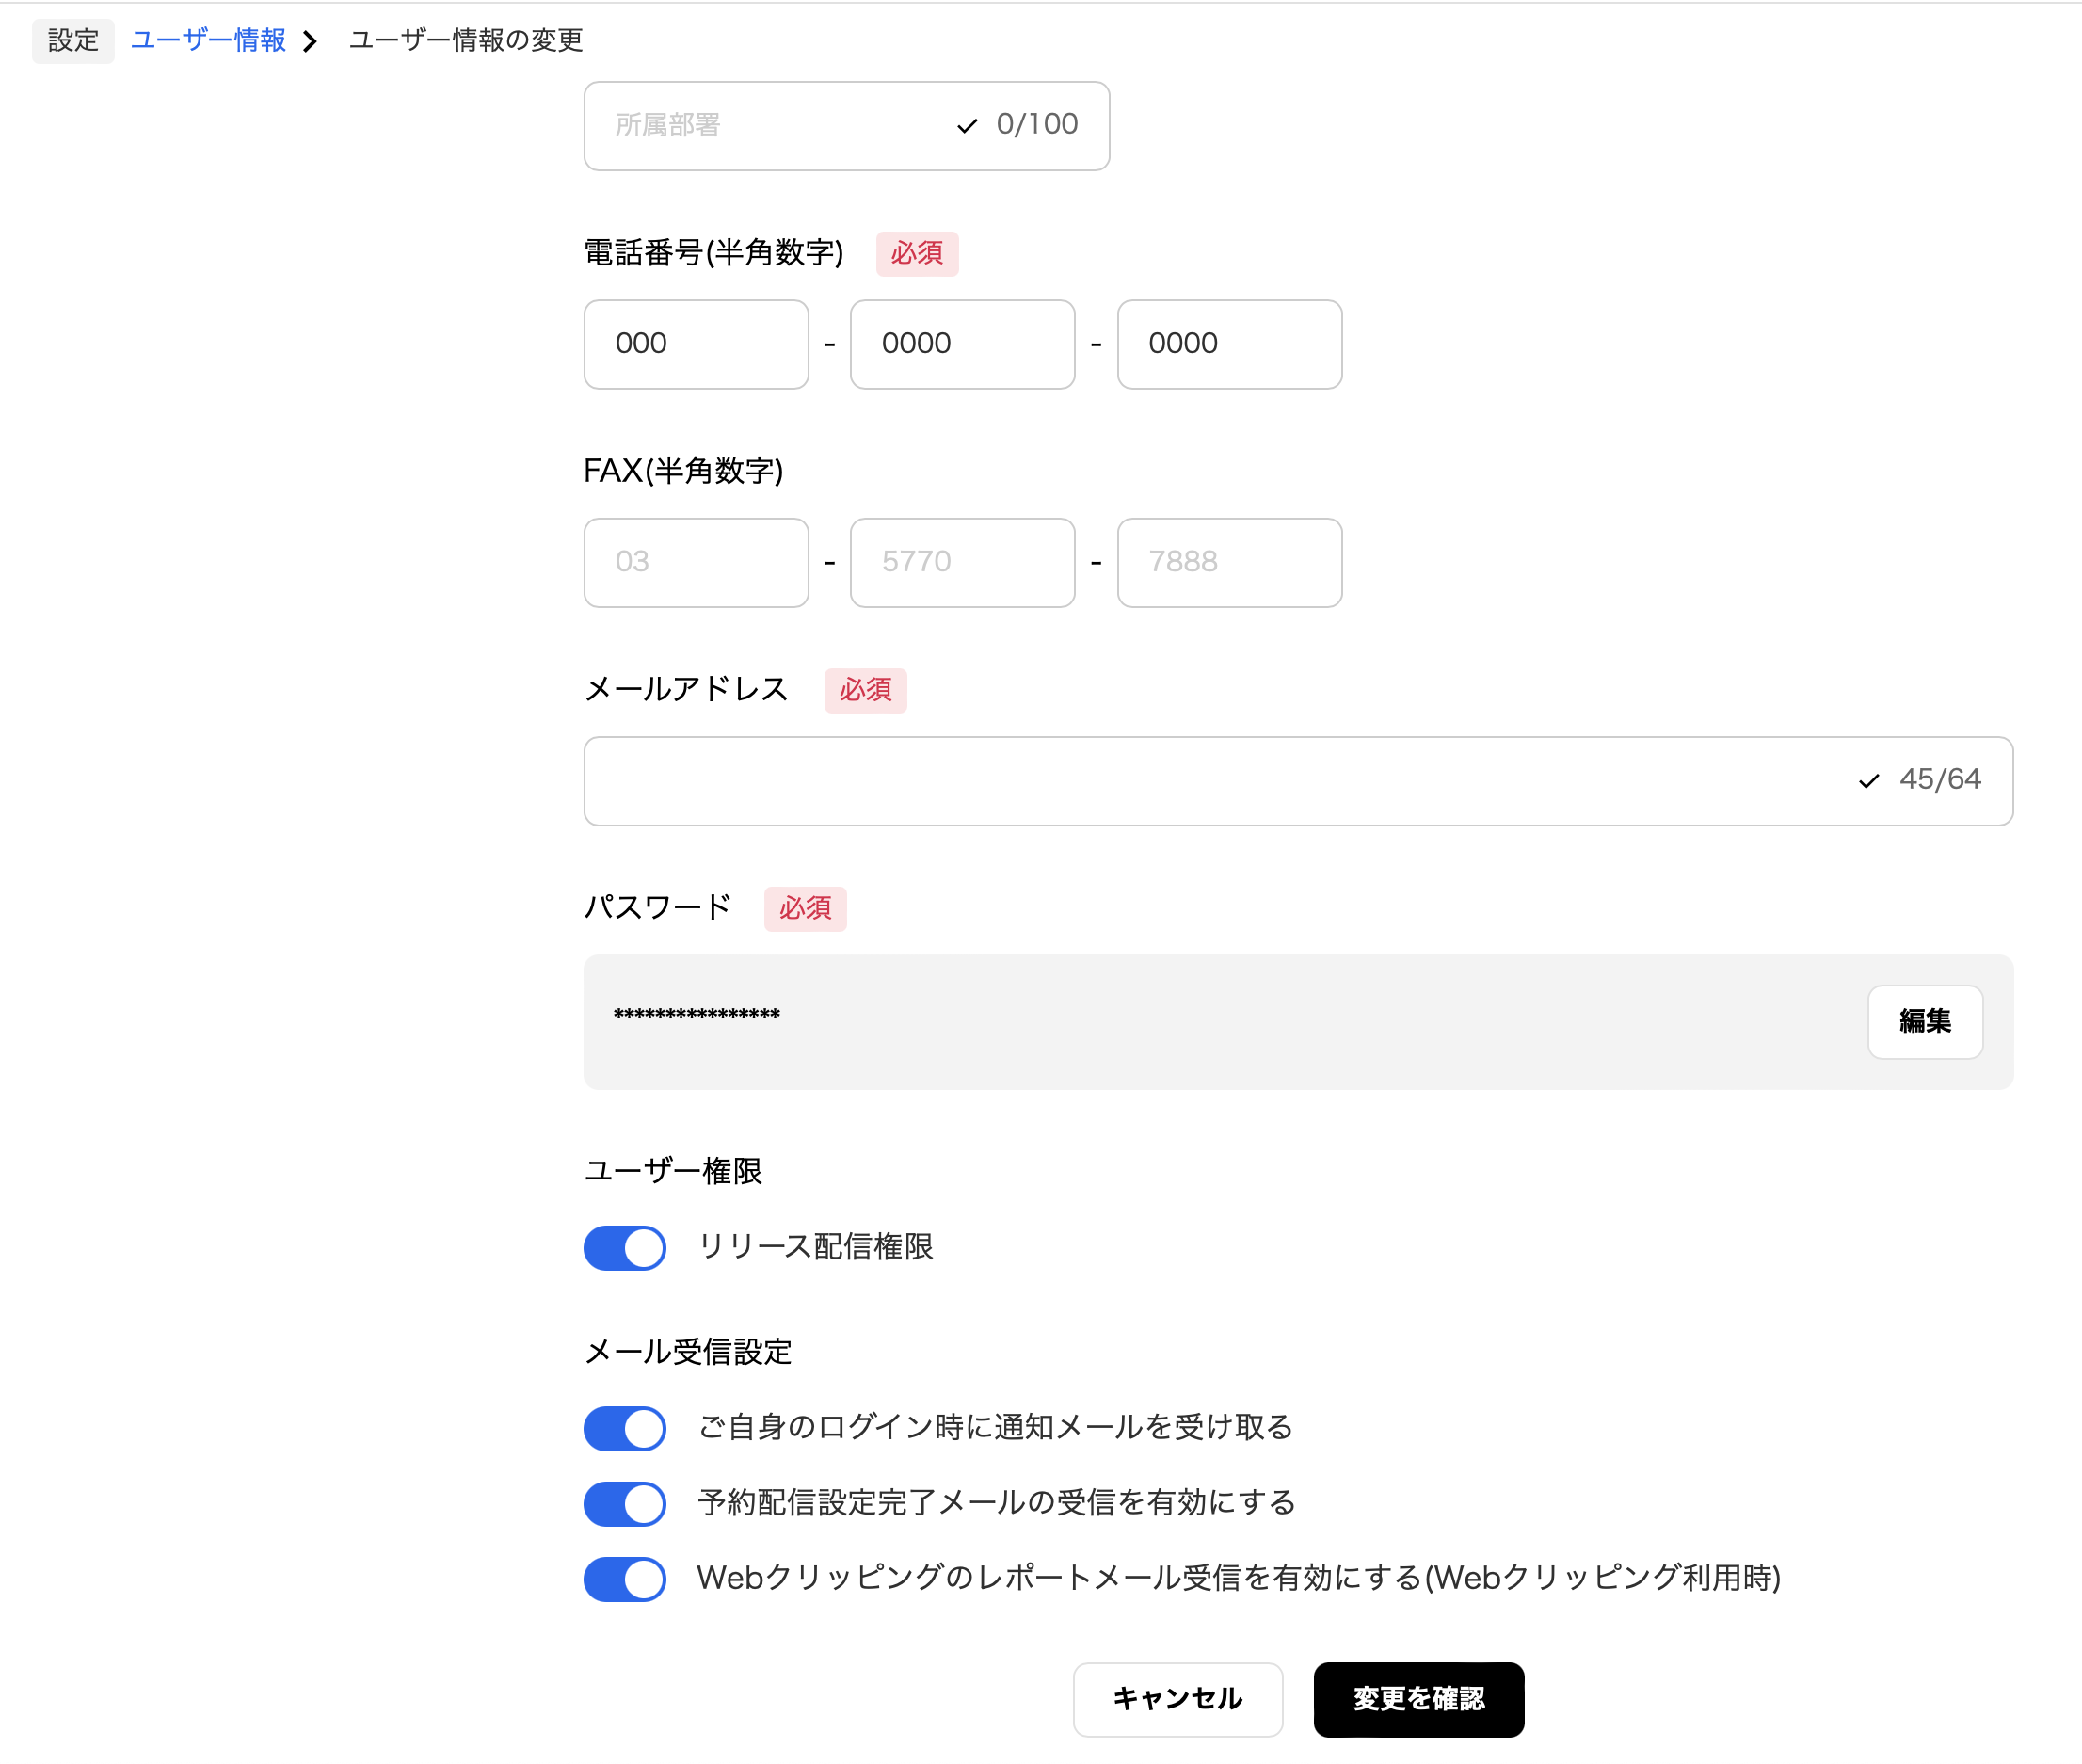
Task: Click the FAX area code field showing 03
Action: click(696, 562)
